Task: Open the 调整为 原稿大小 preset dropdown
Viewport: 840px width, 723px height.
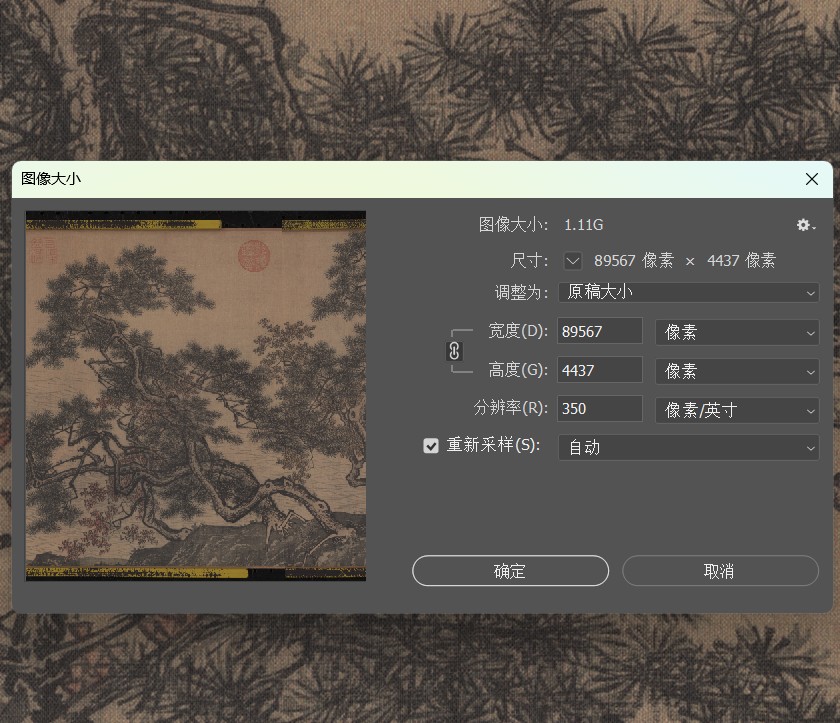Action: [x=688, y=292]
